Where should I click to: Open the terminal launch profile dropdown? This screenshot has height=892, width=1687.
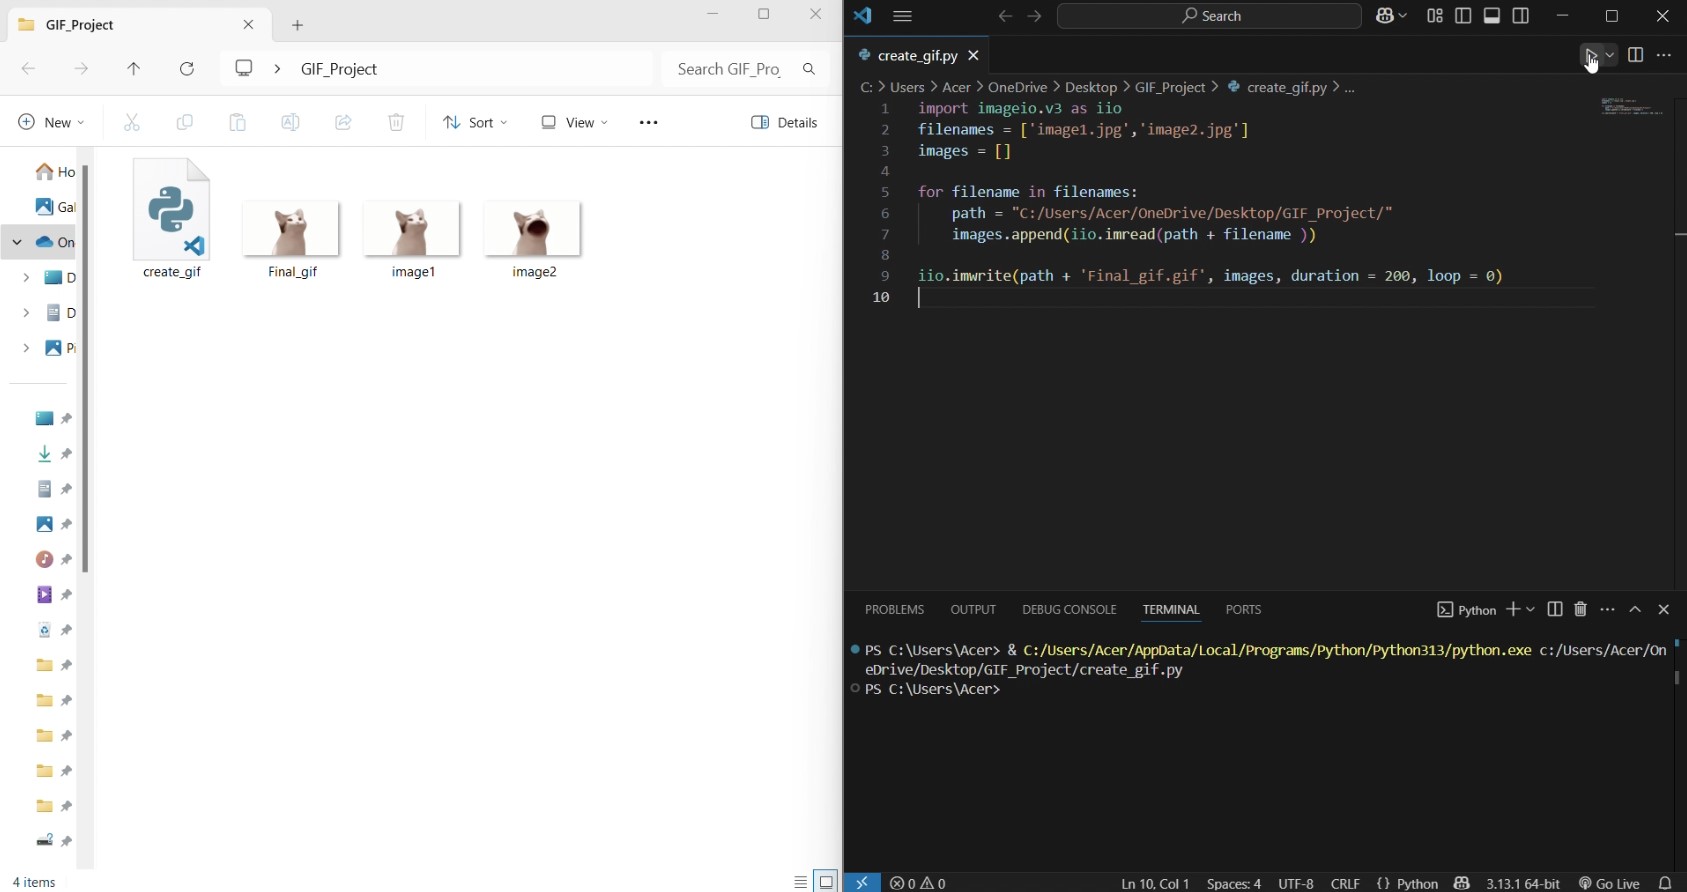tap(1531, 609)
